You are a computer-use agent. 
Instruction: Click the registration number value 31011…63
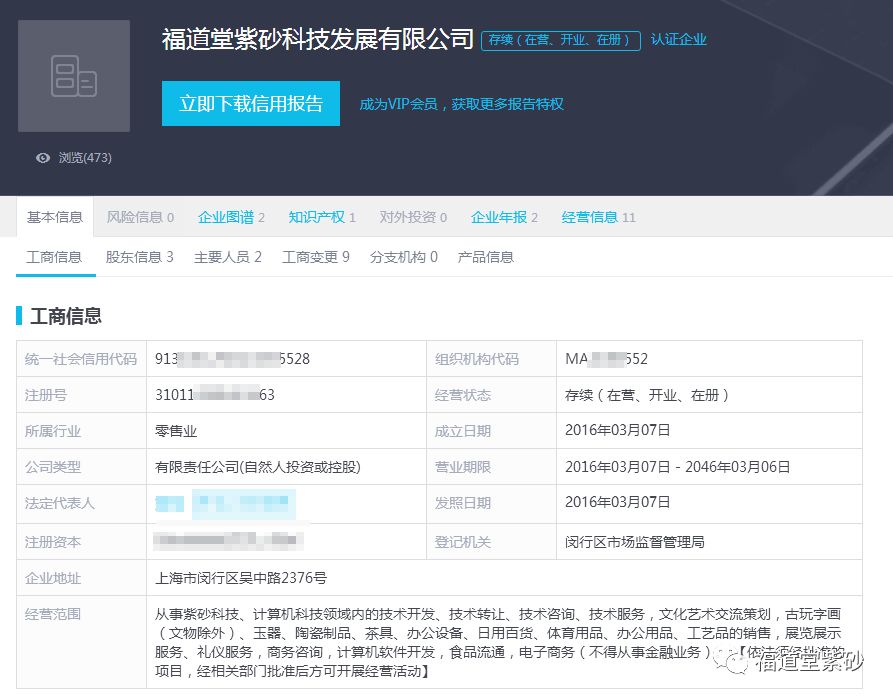click(x=215, y=395)
